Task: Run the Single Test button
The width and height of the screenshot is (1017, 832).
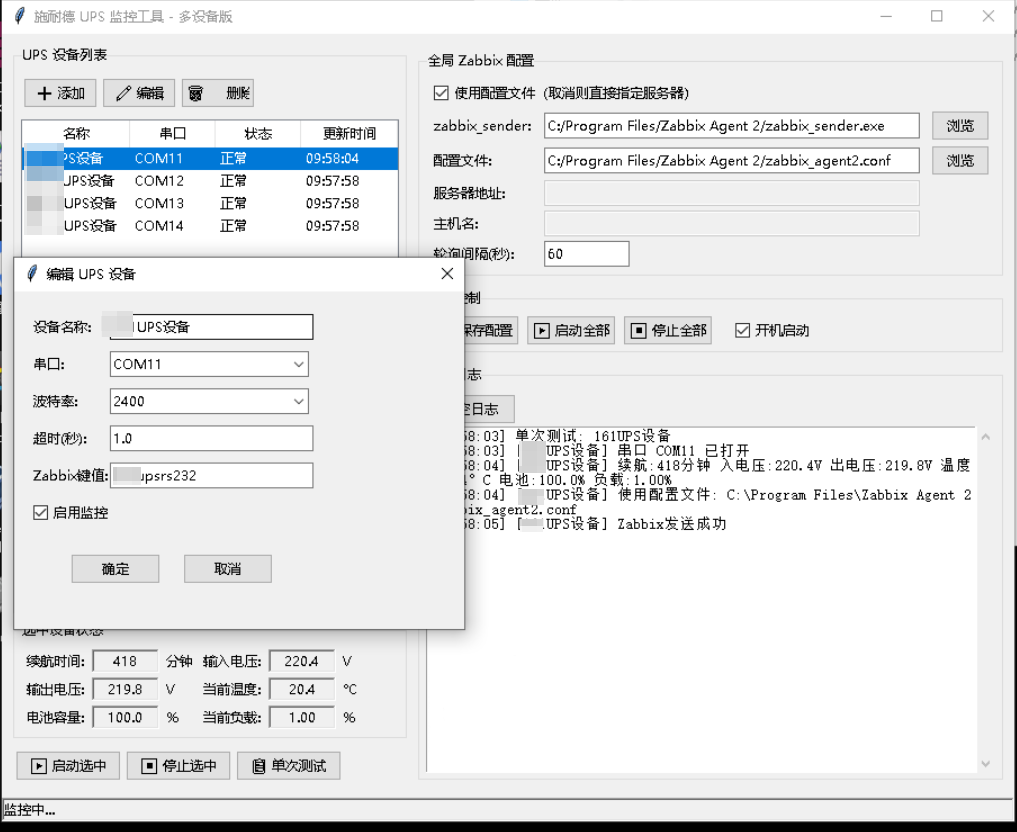Action: click(x=288, y=766)
